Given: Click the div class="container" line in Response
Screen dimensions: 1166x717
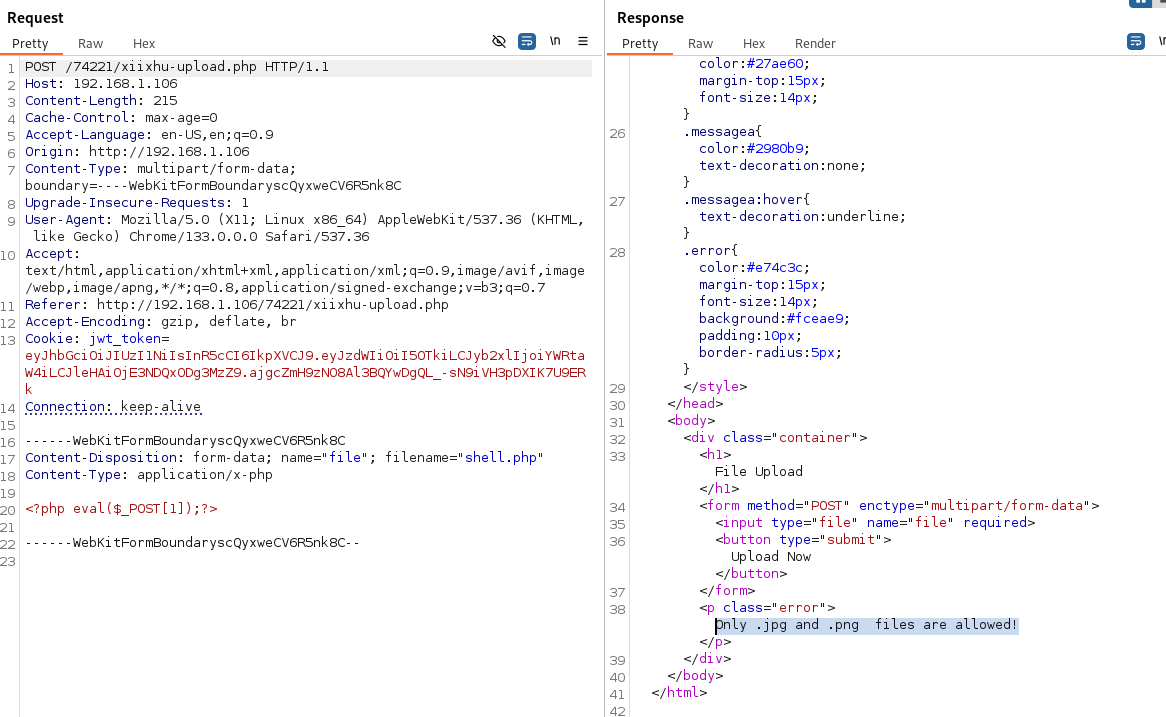Looking at the screenshot, I should [x=776, y=438].
